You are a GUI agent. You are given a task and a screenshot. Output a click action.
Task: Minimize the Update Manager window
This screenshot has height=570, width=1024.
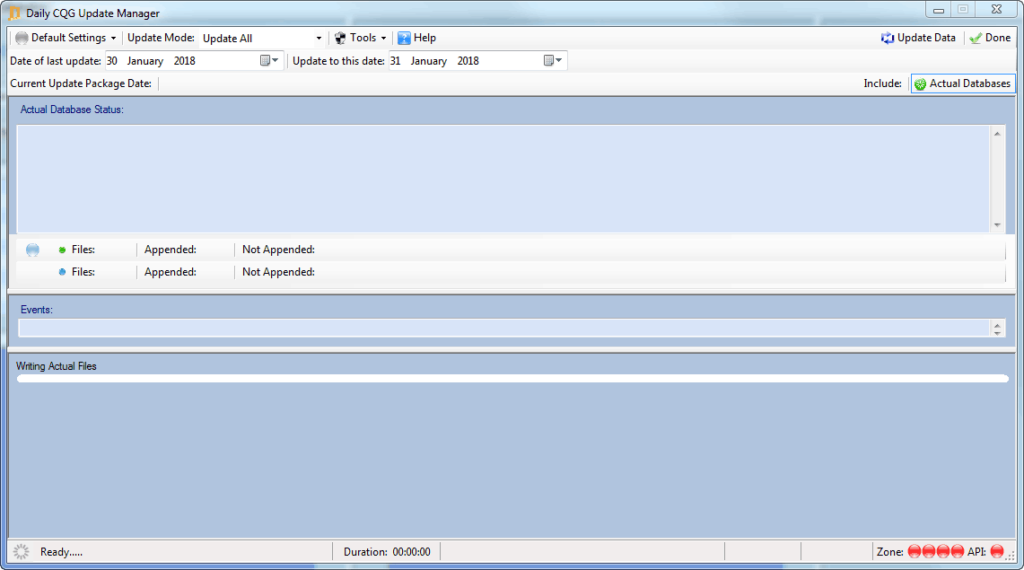(x=938, y=10)
